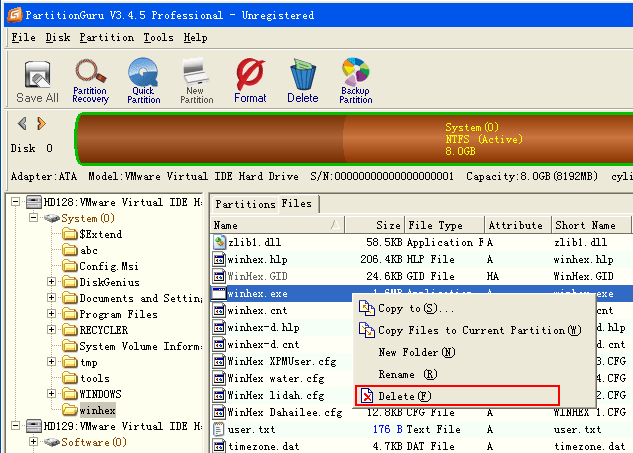Select the winhex-d.hlp file row
Screen dimensions: 633x453
tap(283, 327)
